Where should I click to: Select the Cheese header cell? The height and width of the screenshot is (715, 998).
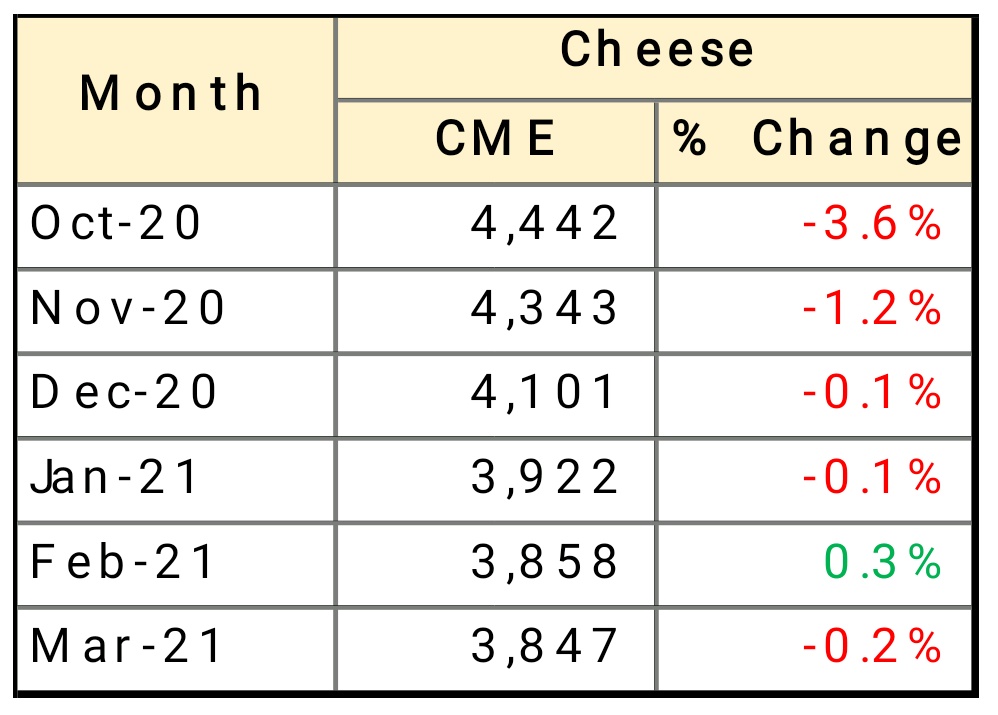656,51
